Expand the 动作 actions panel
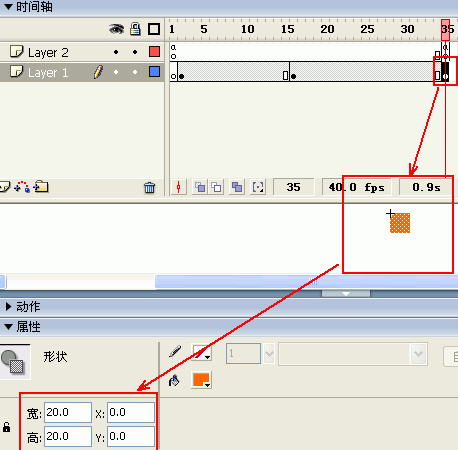The image size is (458, 450). pyautogui.click(x=9, y=306)
